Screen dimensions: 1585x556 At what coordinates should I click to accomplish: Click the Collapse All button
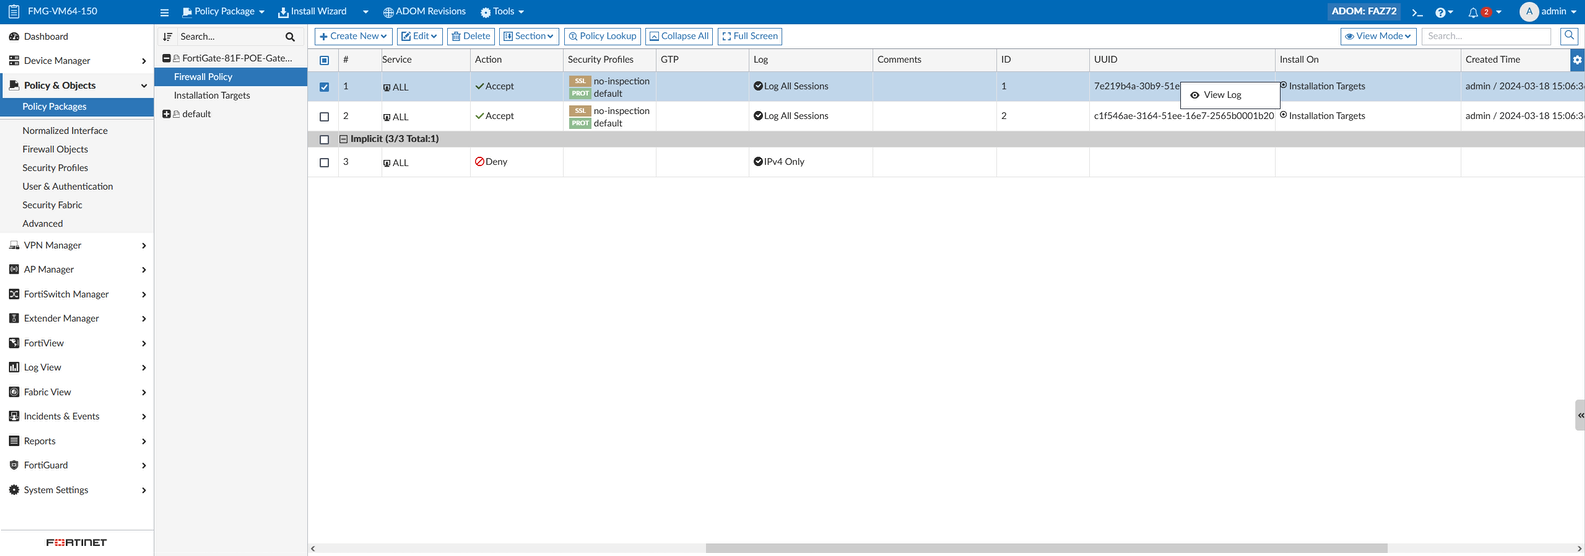pos(679,36)
